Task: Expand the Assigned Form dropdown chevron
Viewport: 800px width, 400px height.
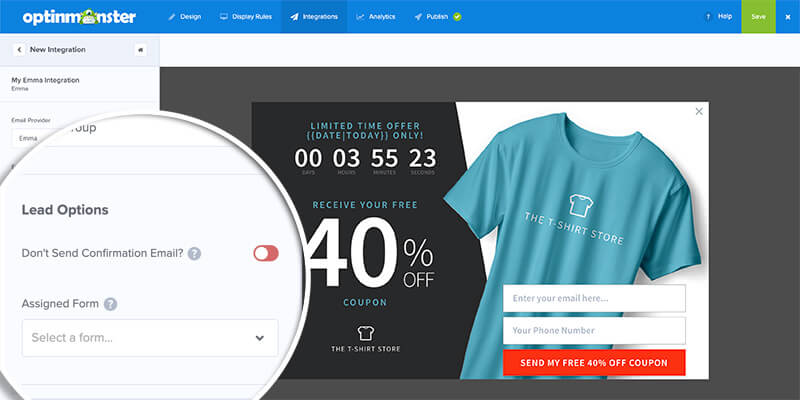Action: tap(260, 338)
